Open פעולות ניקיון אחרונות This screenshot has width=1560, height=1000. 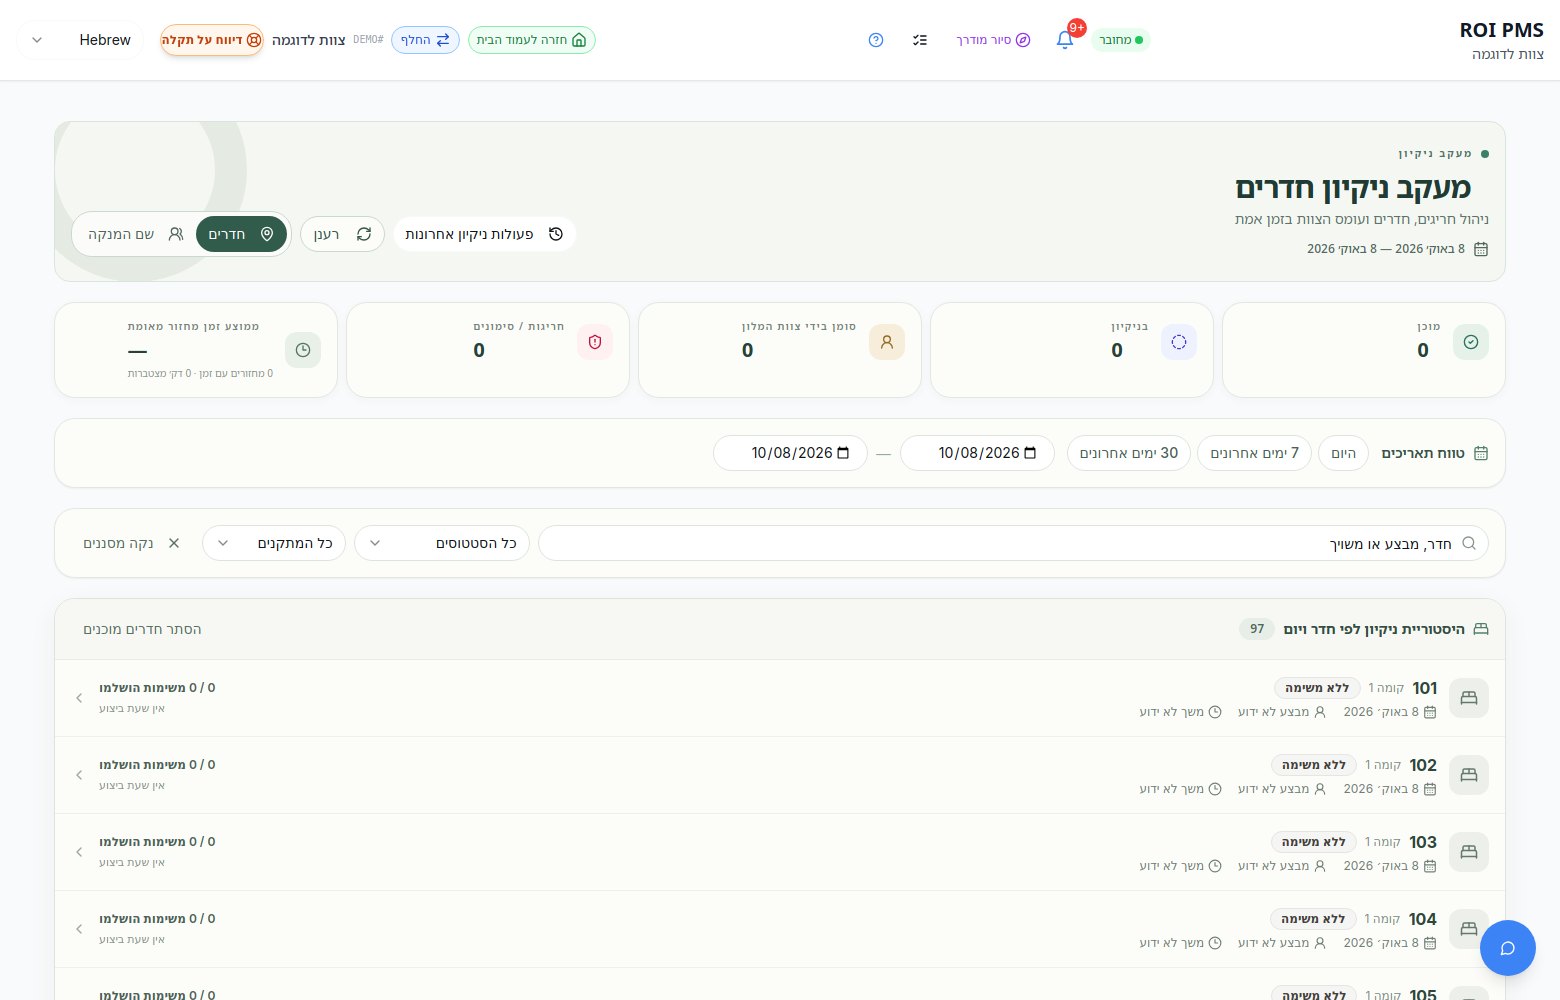coord(485,234)
